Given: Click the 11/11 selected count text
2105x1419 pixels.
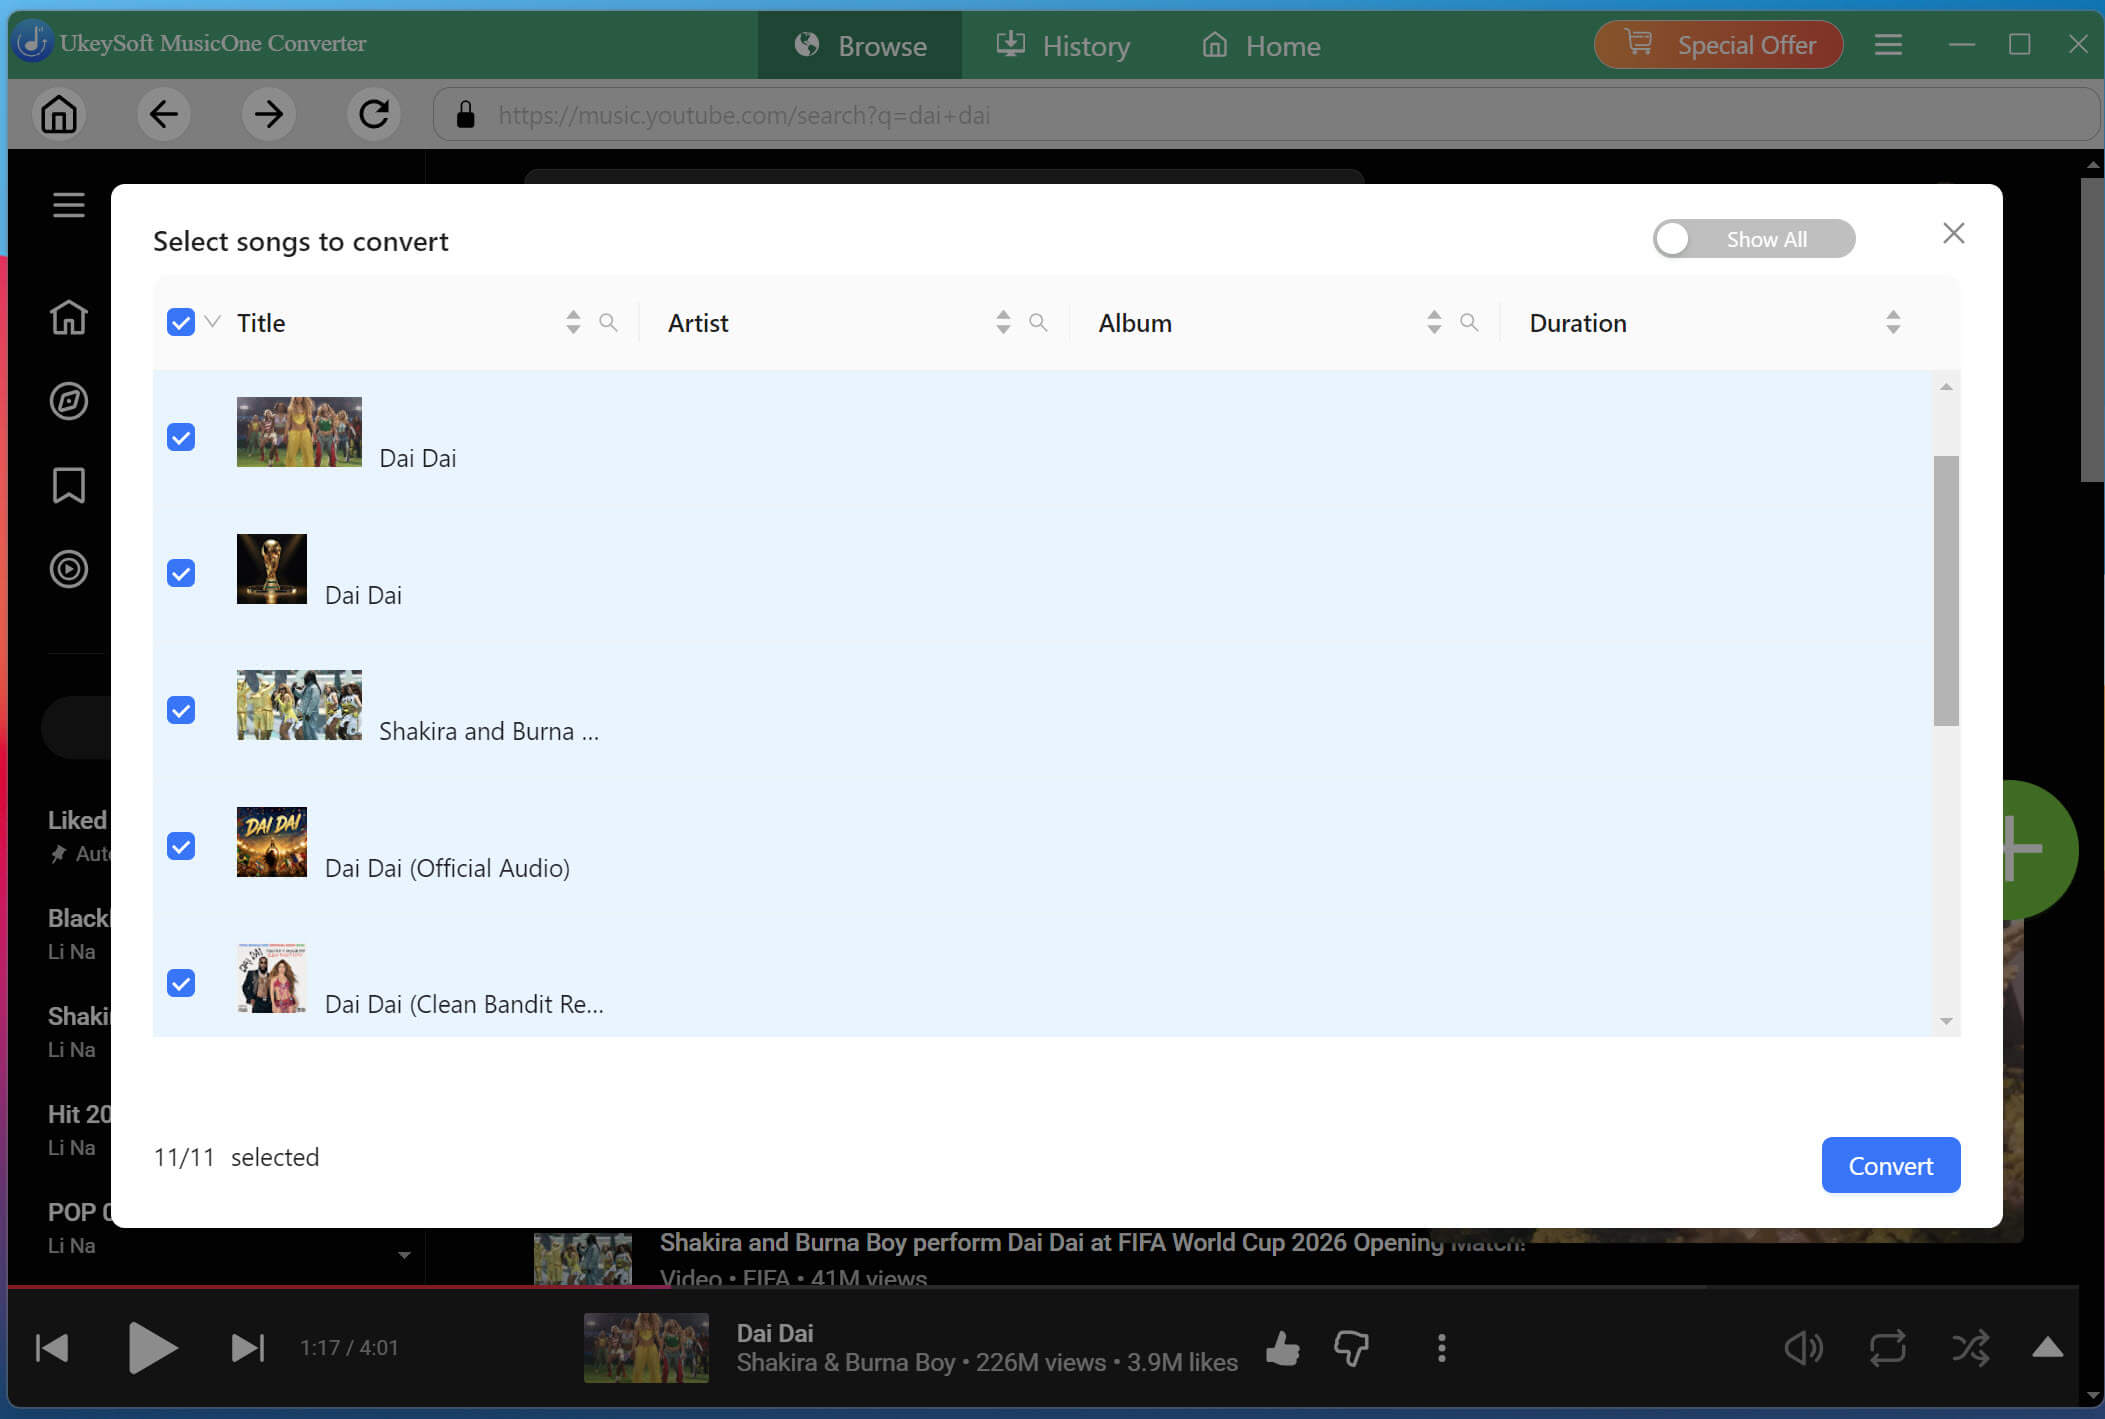Looking at the screenshot, I should (236, 1157).
